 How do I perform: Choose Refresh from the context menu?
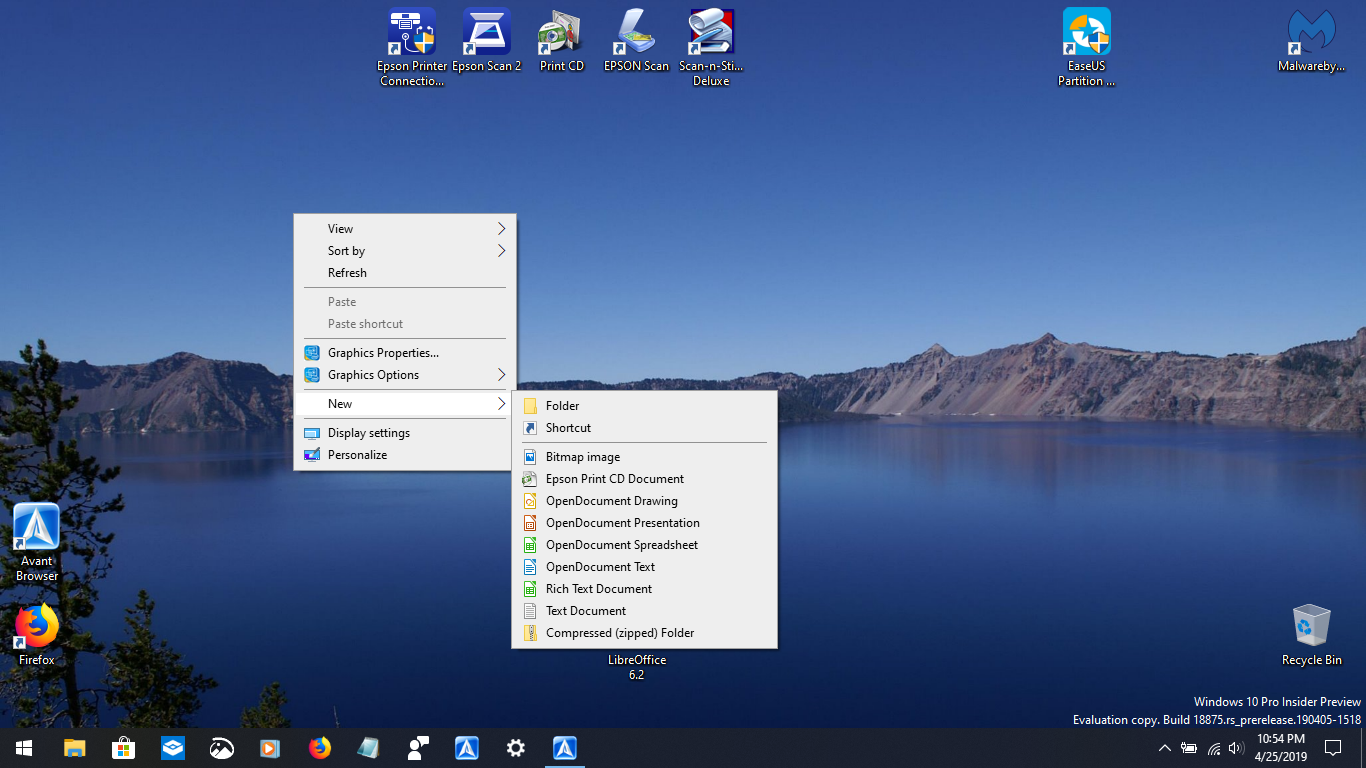click(x=404, y=273)
